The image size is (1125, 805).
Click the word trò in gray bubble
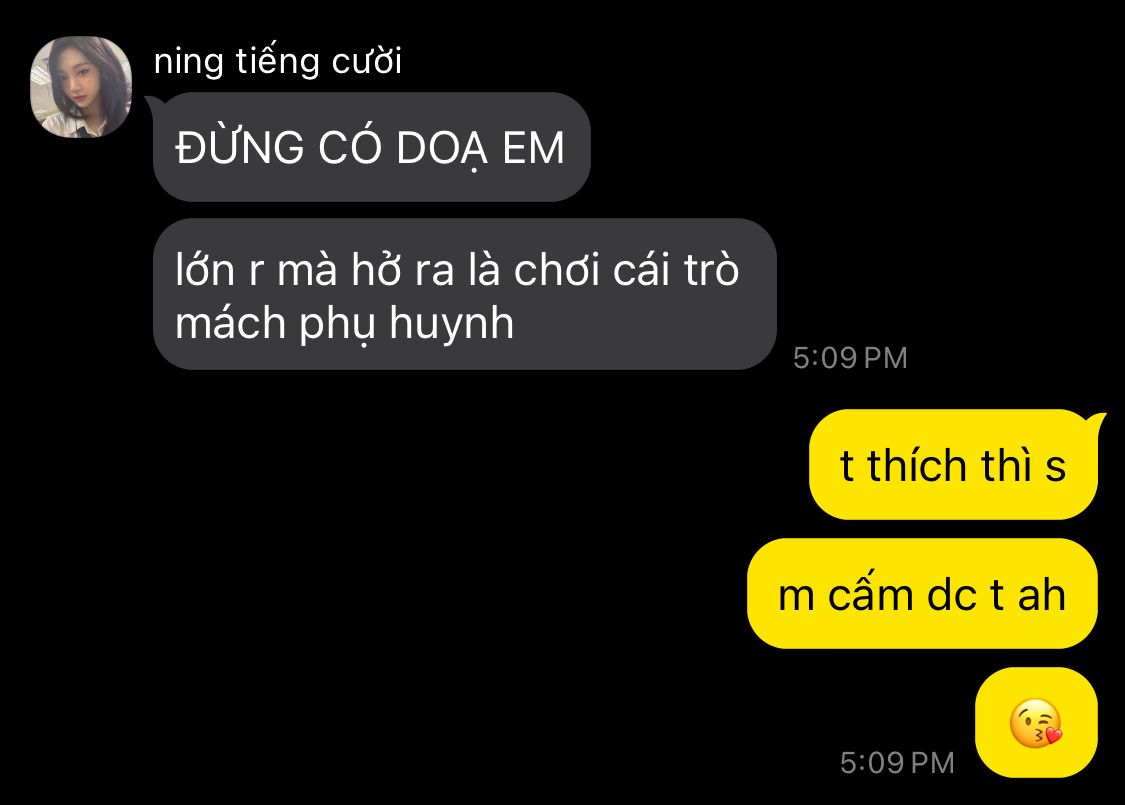point(711,270)
